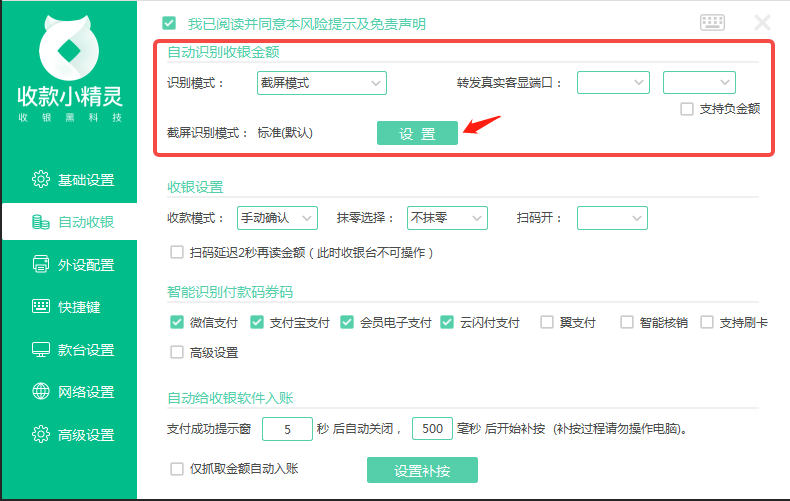Click the gear icon beside 高级设置

pos(41,434)
